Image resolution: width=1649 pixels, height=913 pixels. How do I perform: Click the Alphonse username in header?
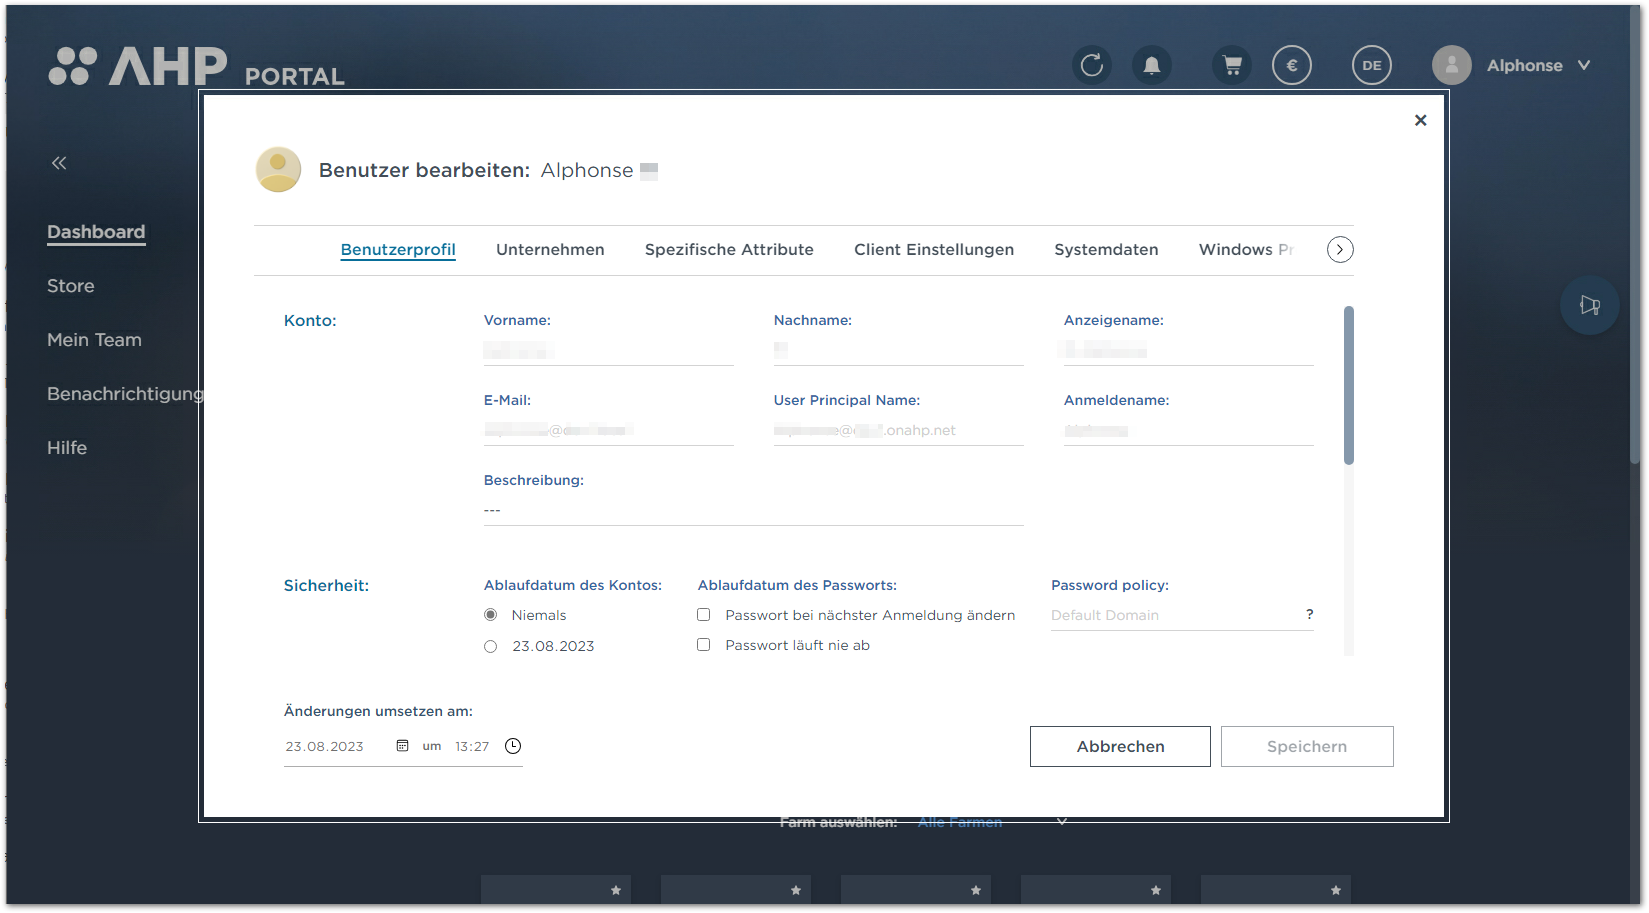[1524, 65]
